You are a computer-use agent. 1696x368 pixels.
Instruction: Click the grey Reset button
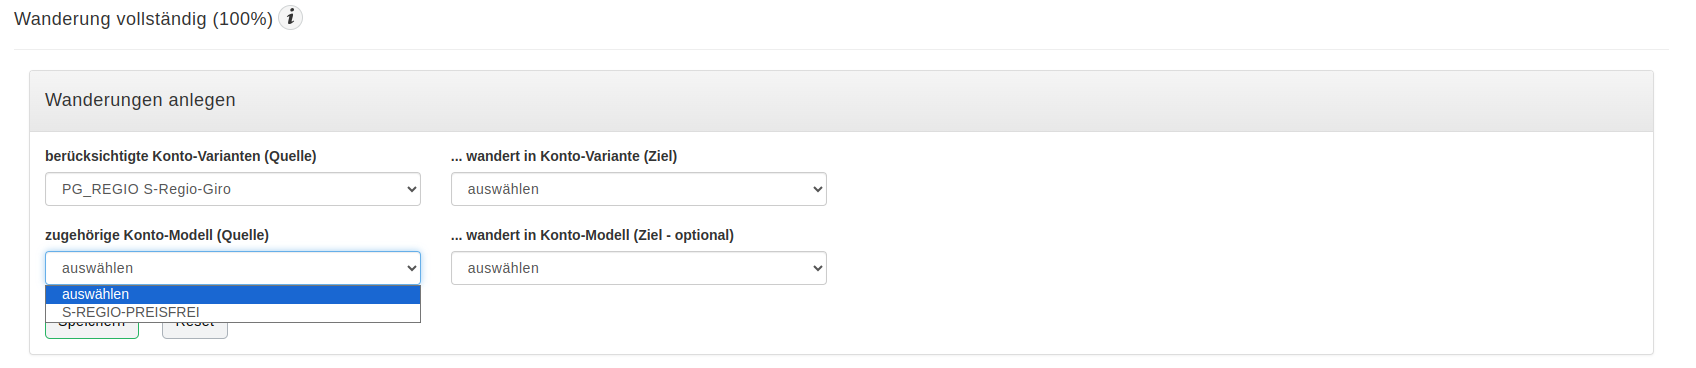coord(195,330)
